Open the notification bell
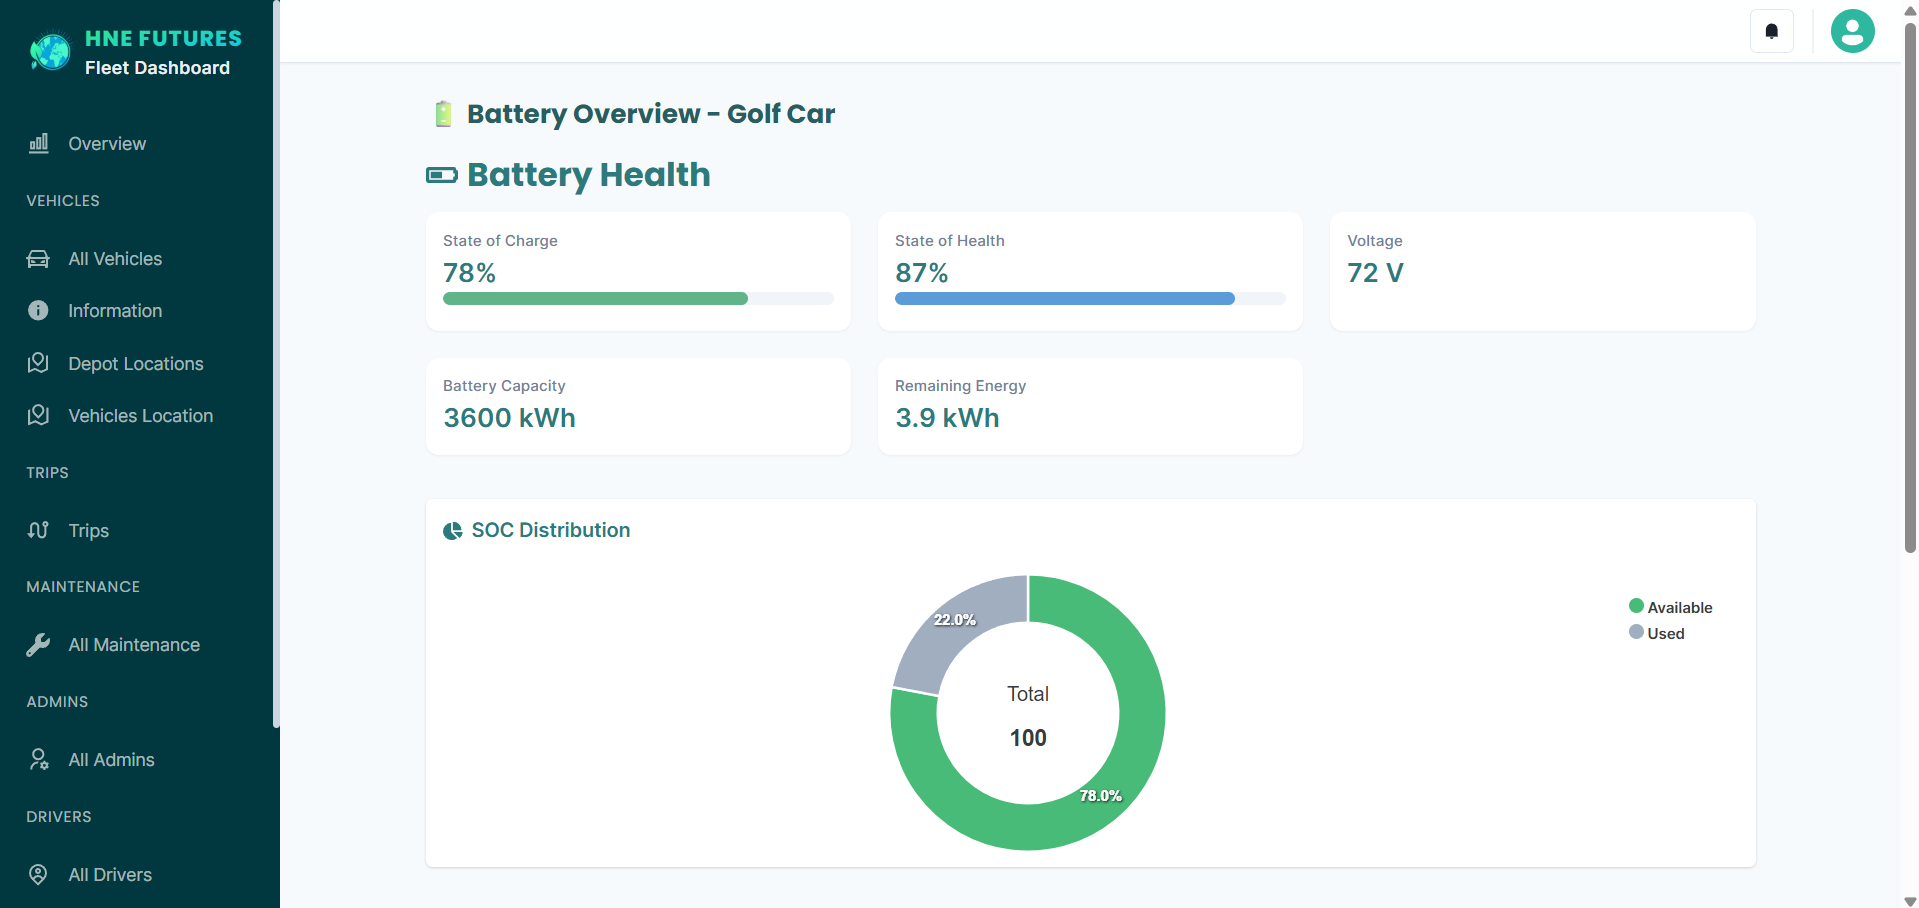The image size is (1919, 908). [1771, 31]
